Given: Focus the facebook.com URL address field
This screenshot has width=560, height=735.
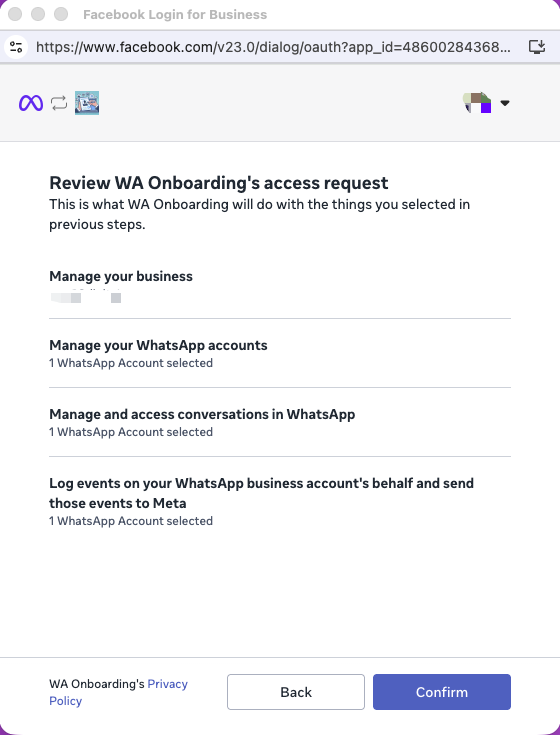Looking at the screenshot, I should click(x=273, y=47).
